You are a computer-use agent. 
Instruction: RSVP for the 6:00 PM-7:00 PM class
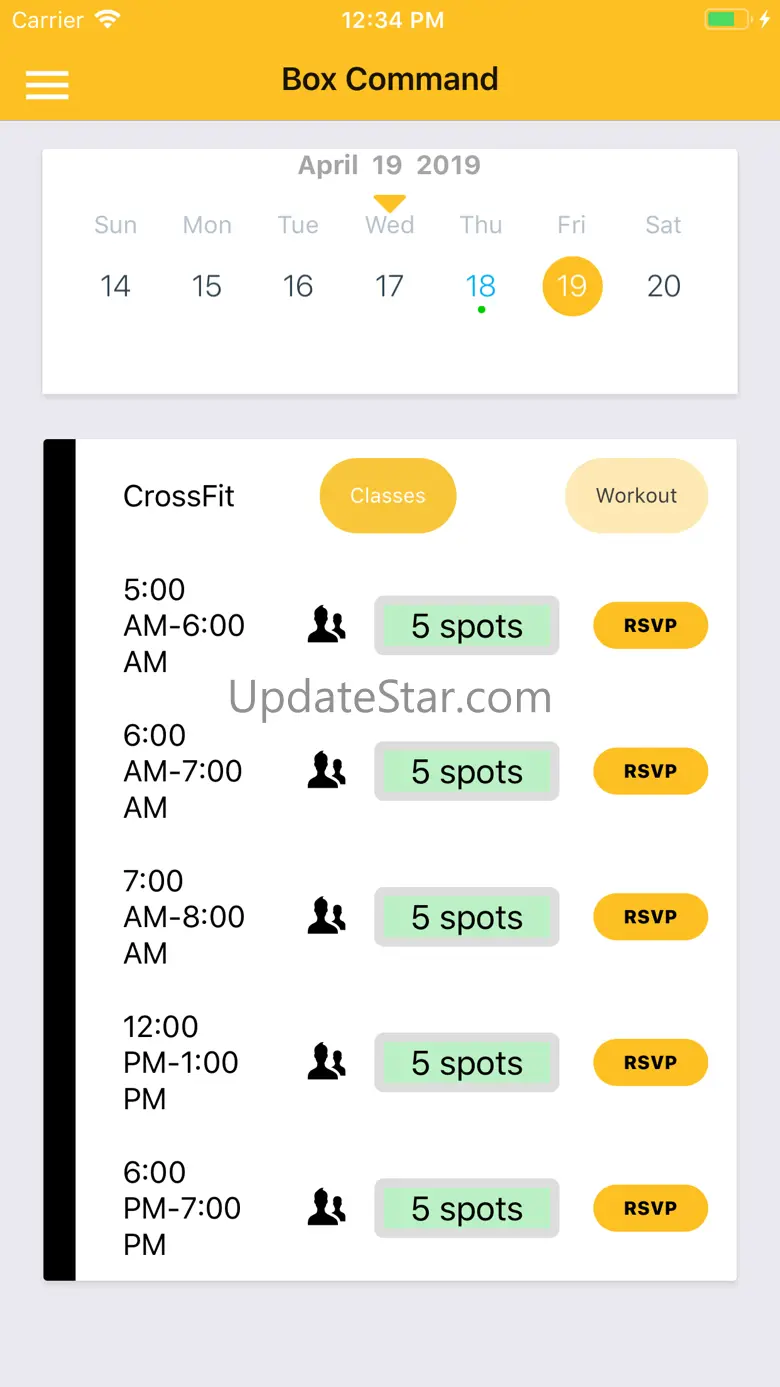[x=651, y=1209]
